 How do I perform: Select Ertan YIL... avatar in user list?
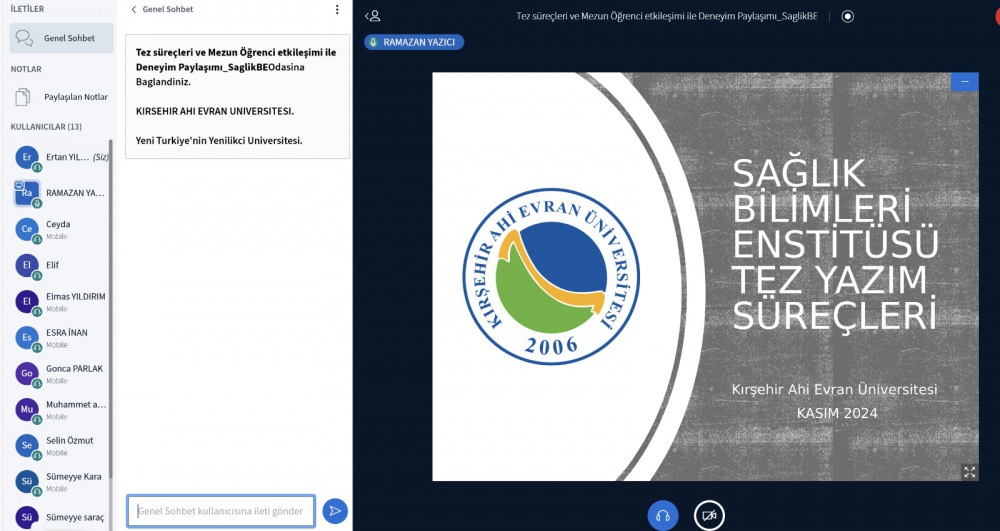[x=27, y=157]
